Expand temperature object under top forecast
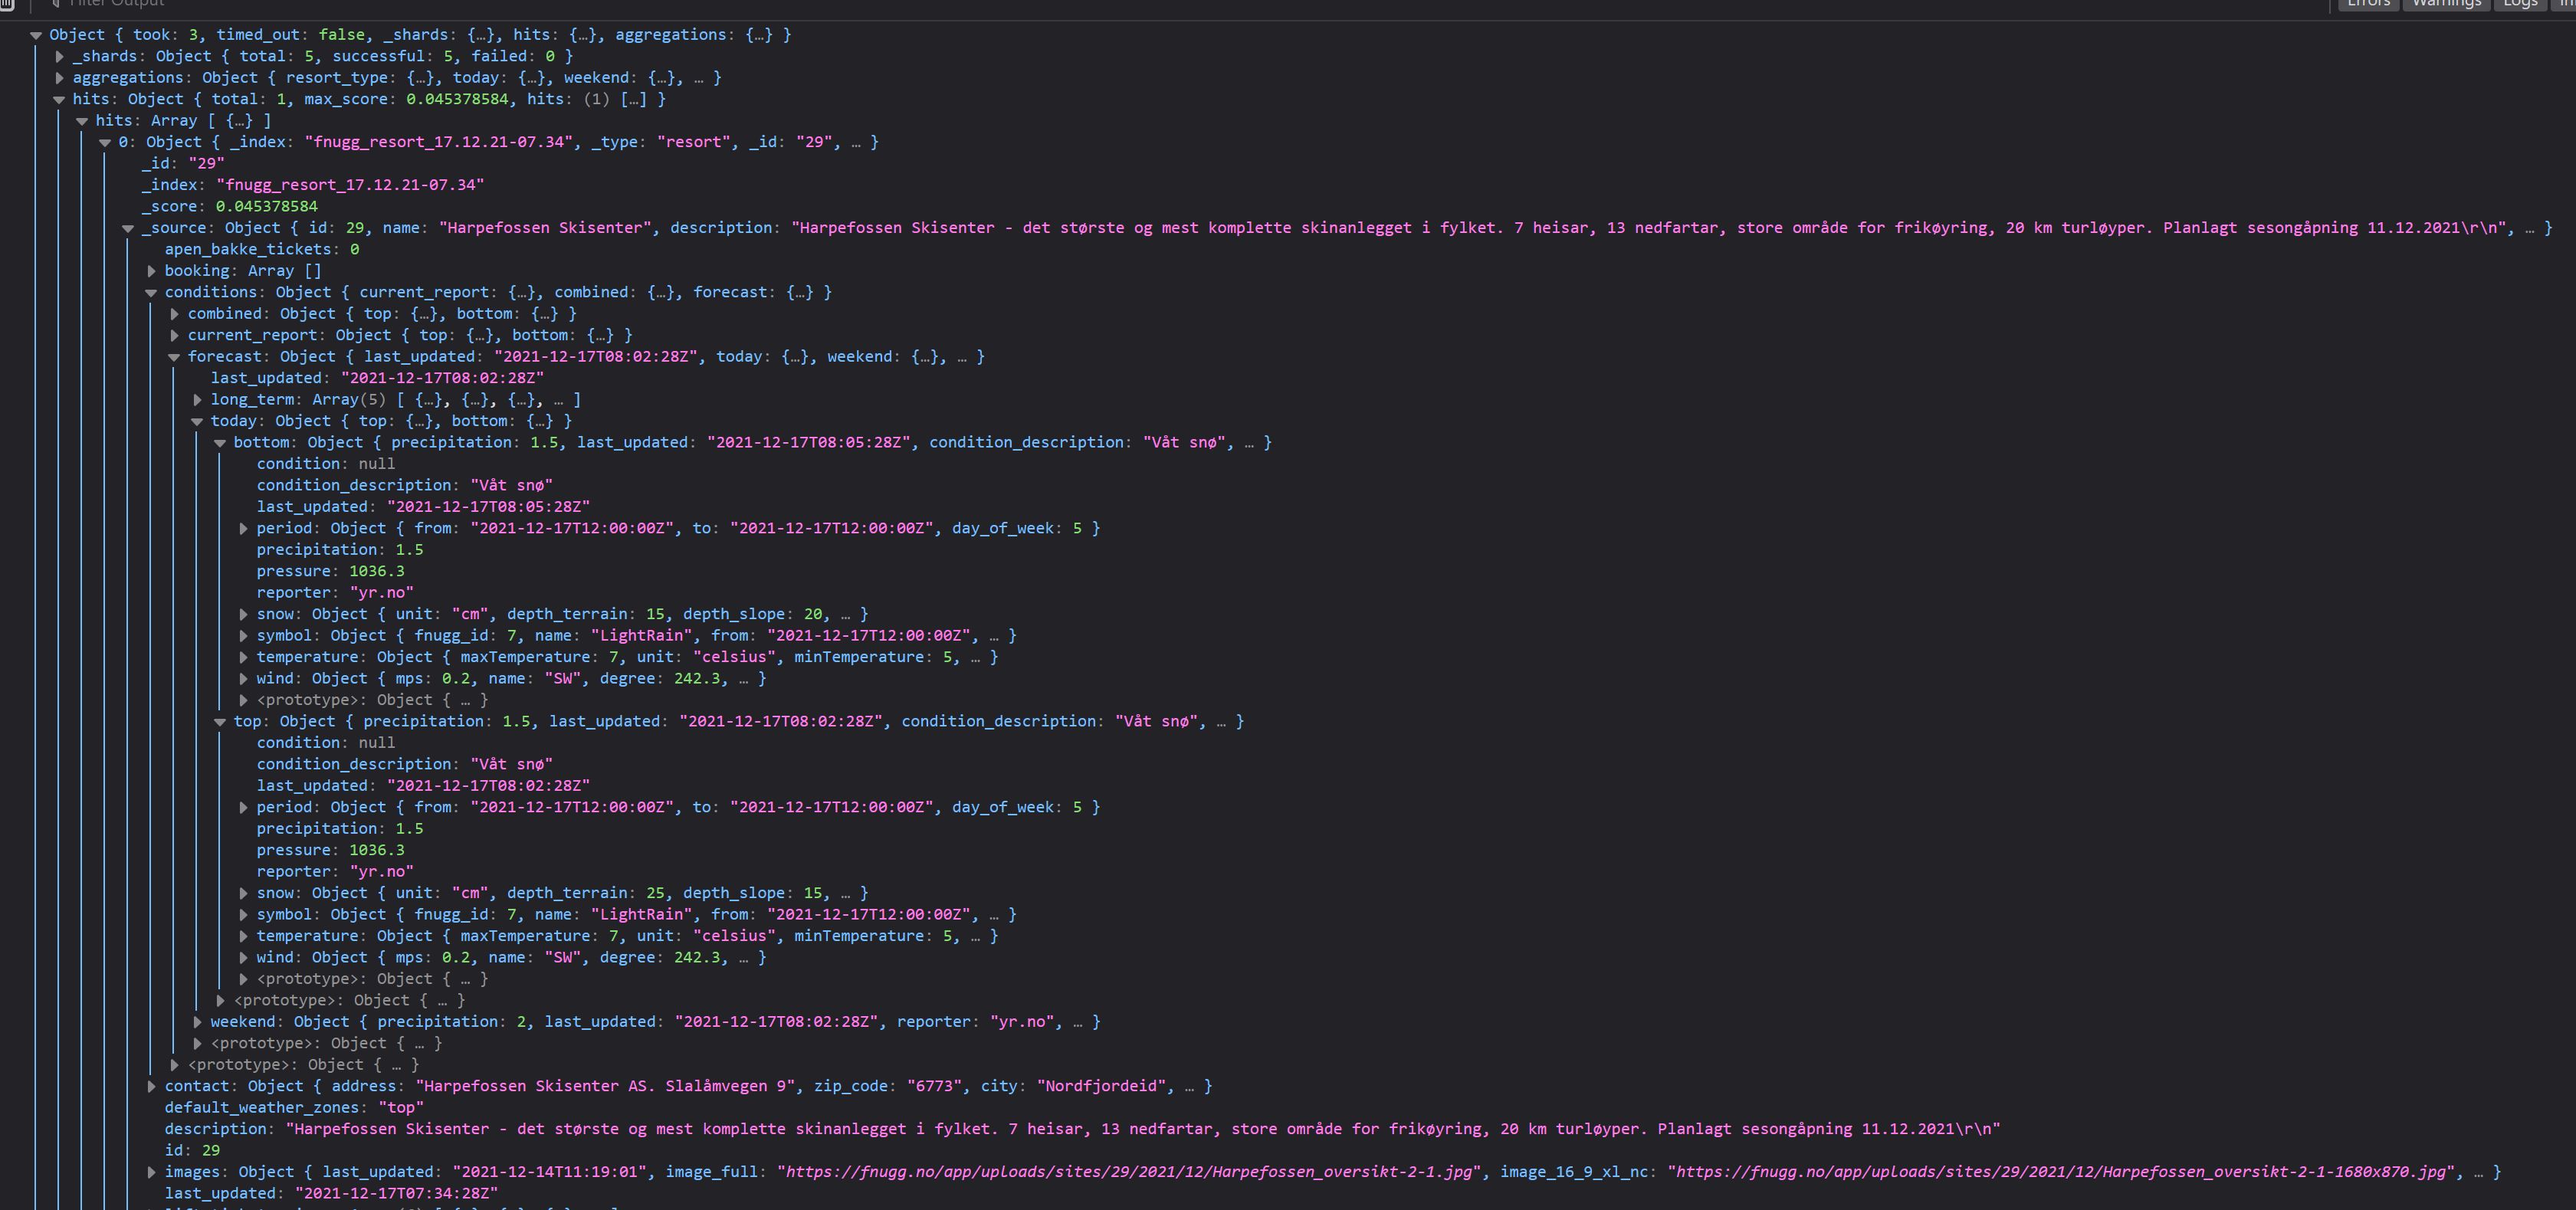The image size is (2576, 1210). coord(244,936)
